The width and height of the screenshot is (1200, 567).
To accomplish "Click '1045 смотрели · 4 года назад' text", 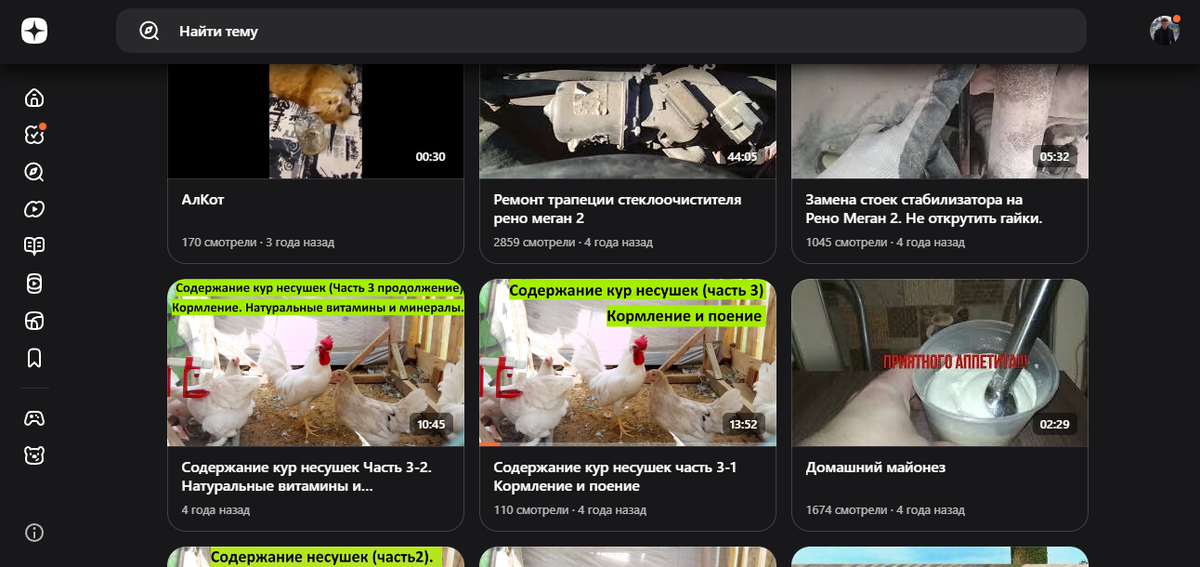I will [885, 242].
